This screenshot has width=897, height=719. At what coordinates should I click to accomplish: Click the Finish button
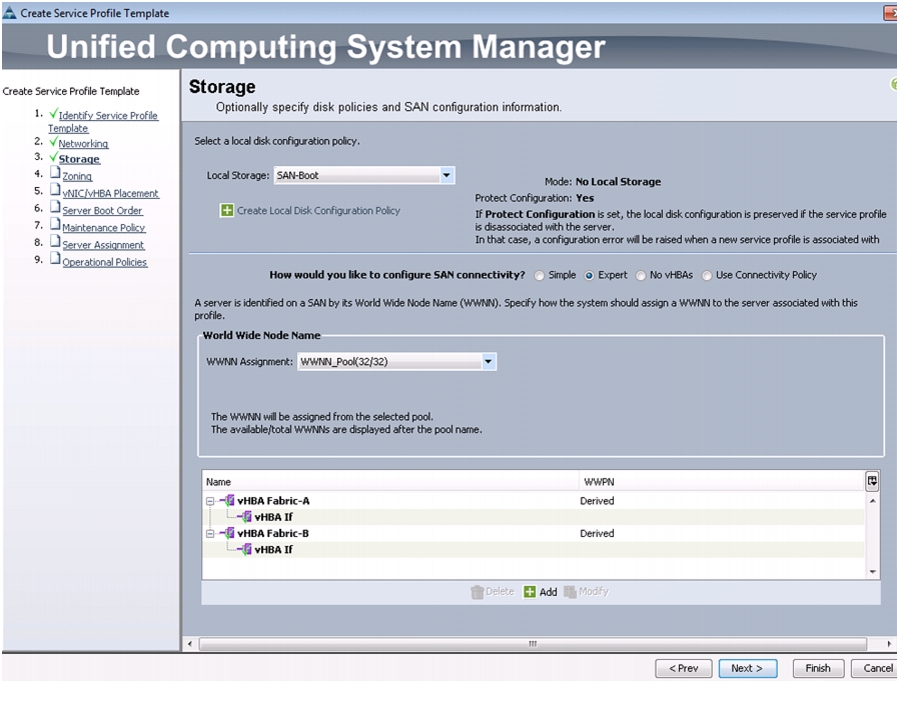tap(818, 668)
